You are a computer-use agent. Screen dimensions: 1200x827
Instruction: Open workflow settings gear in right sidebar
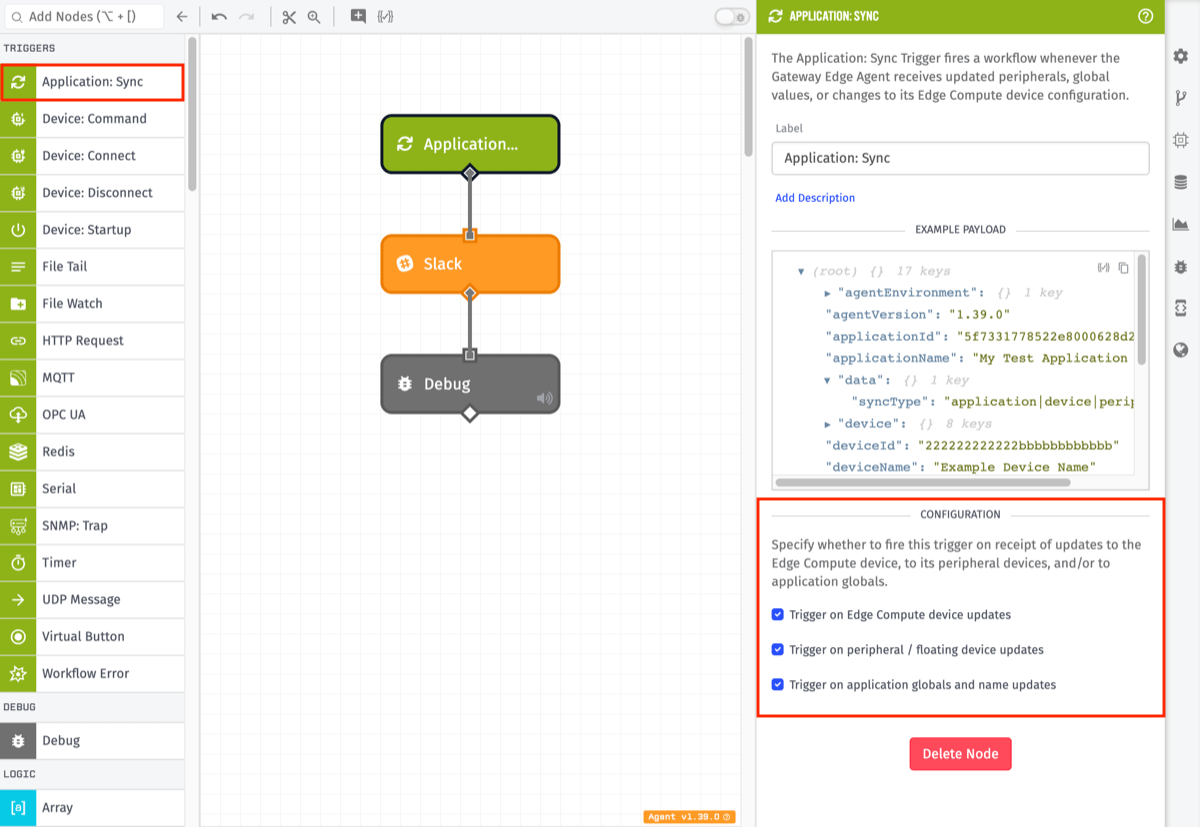pos(1181,57)
